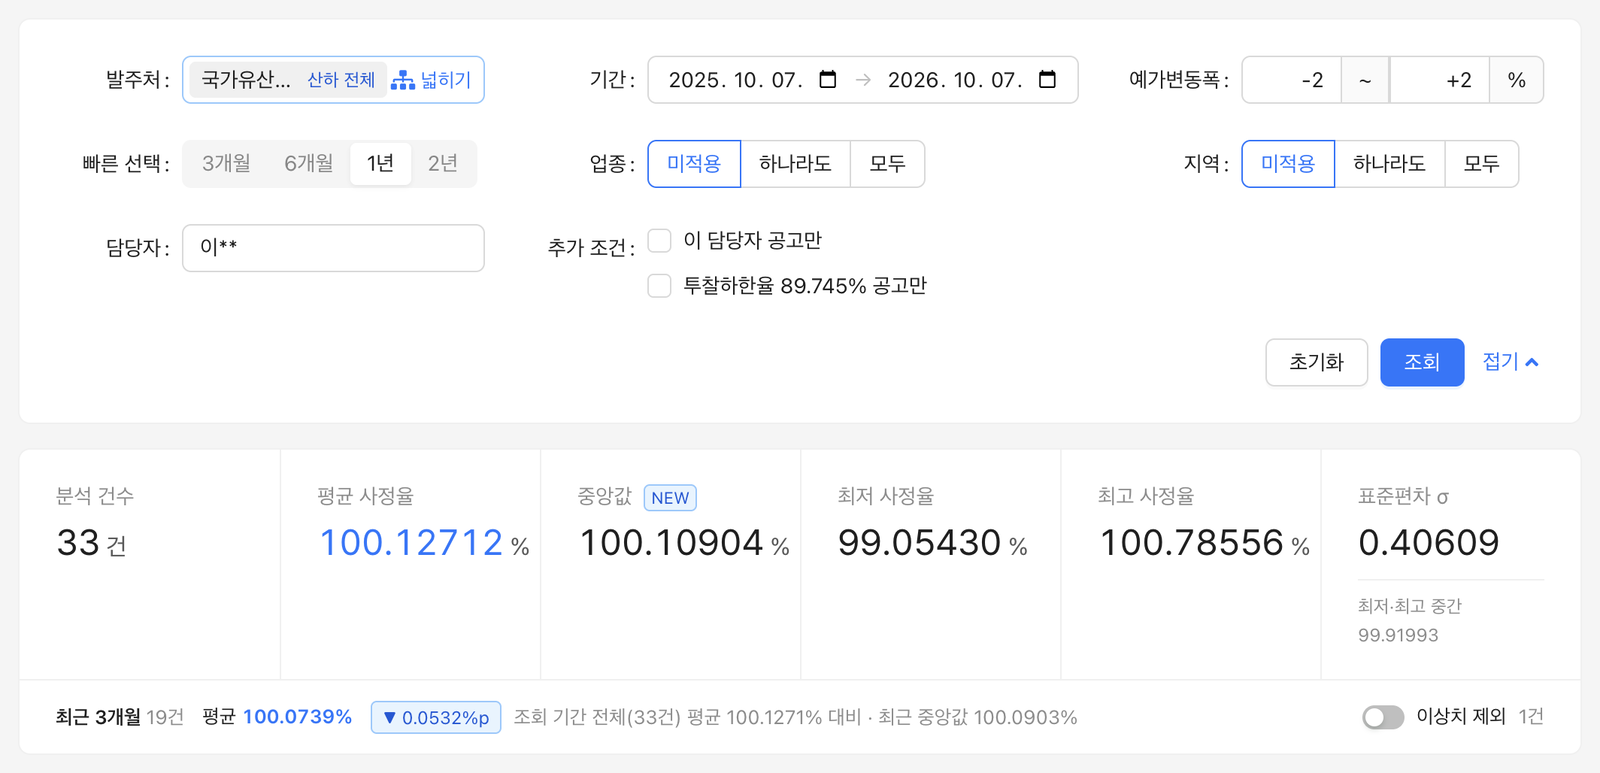
Task: Click the 최저 사정율 value 99.05430
Action: point(919,543)
